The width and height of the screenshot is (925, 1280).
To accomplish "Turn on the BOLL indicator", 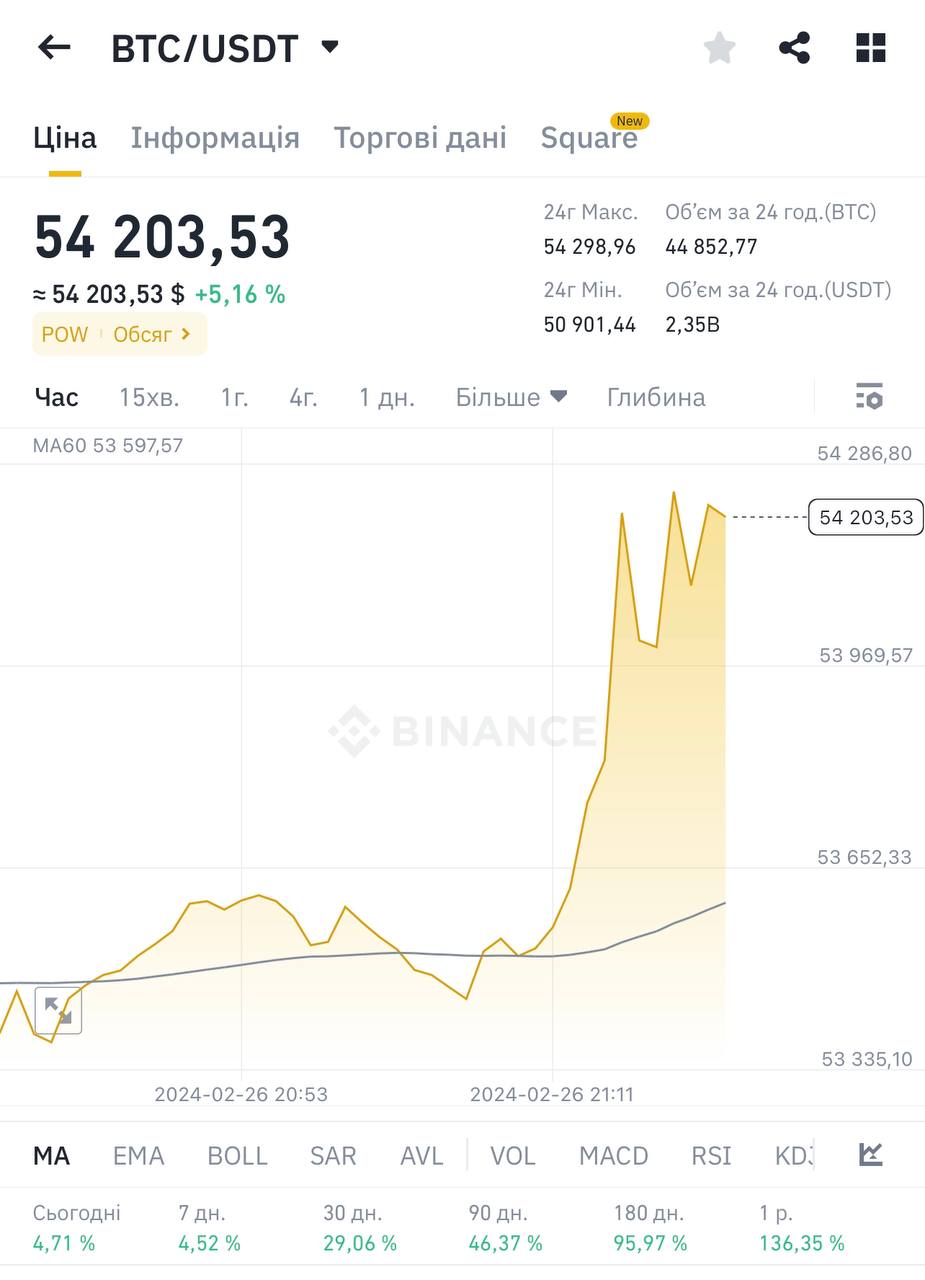I will [237, 1156].
